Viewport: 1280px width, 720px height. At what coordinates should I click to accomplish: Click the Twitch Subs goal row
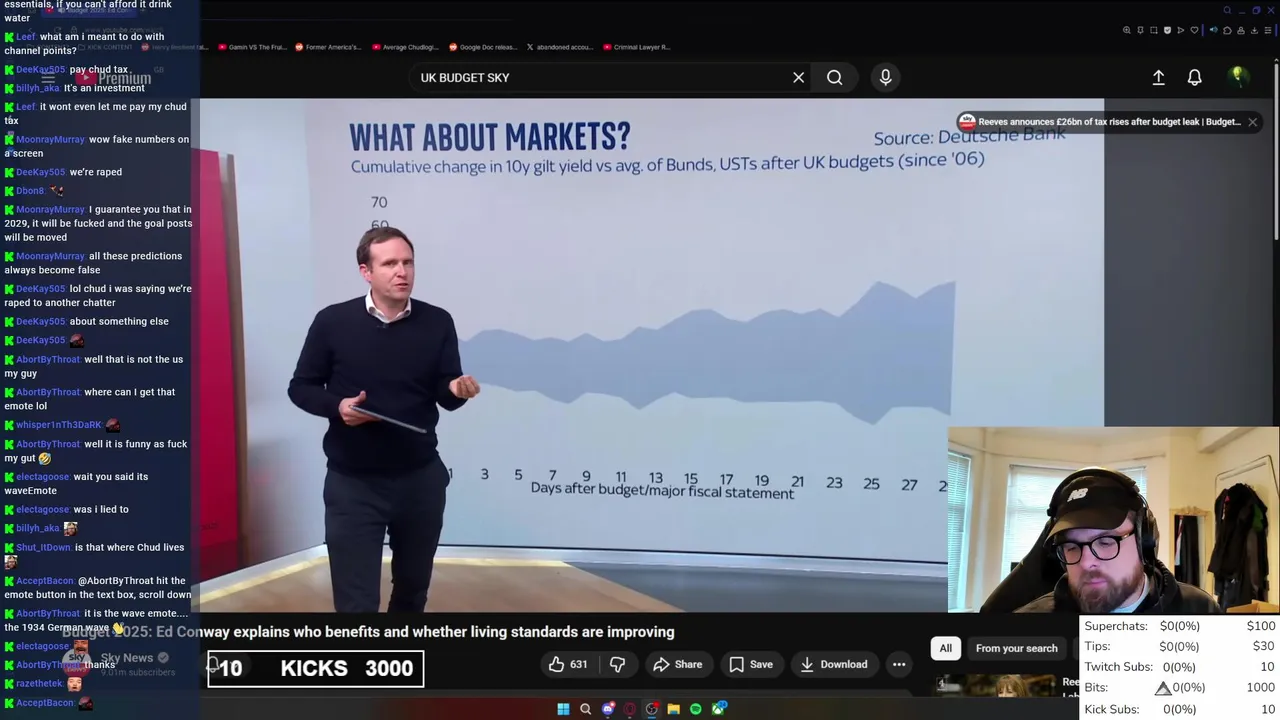click(x=1180, y=667)
